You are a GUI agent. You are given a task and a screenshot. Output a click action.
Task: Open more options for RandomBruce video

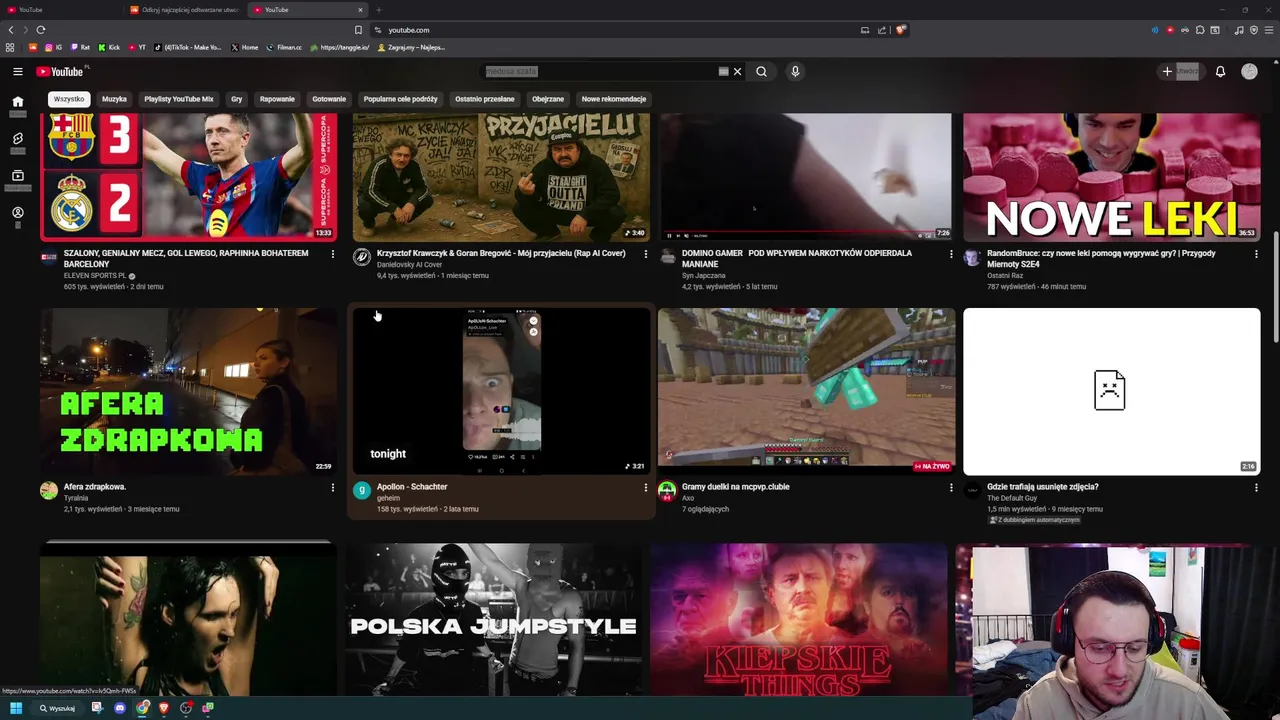pos(1256,254)
